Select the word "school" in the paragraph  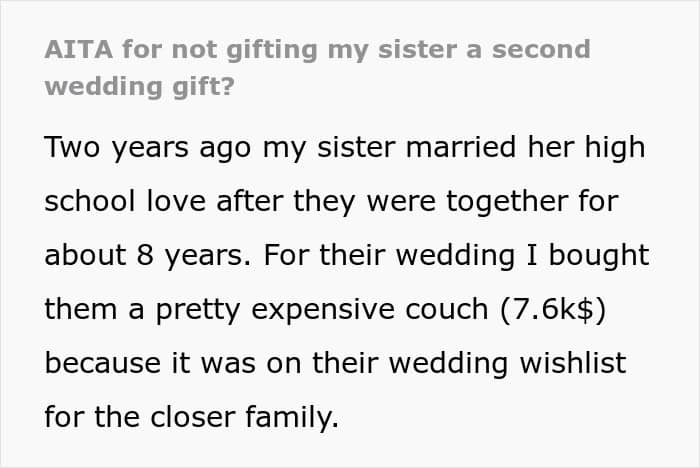[90, 201]
